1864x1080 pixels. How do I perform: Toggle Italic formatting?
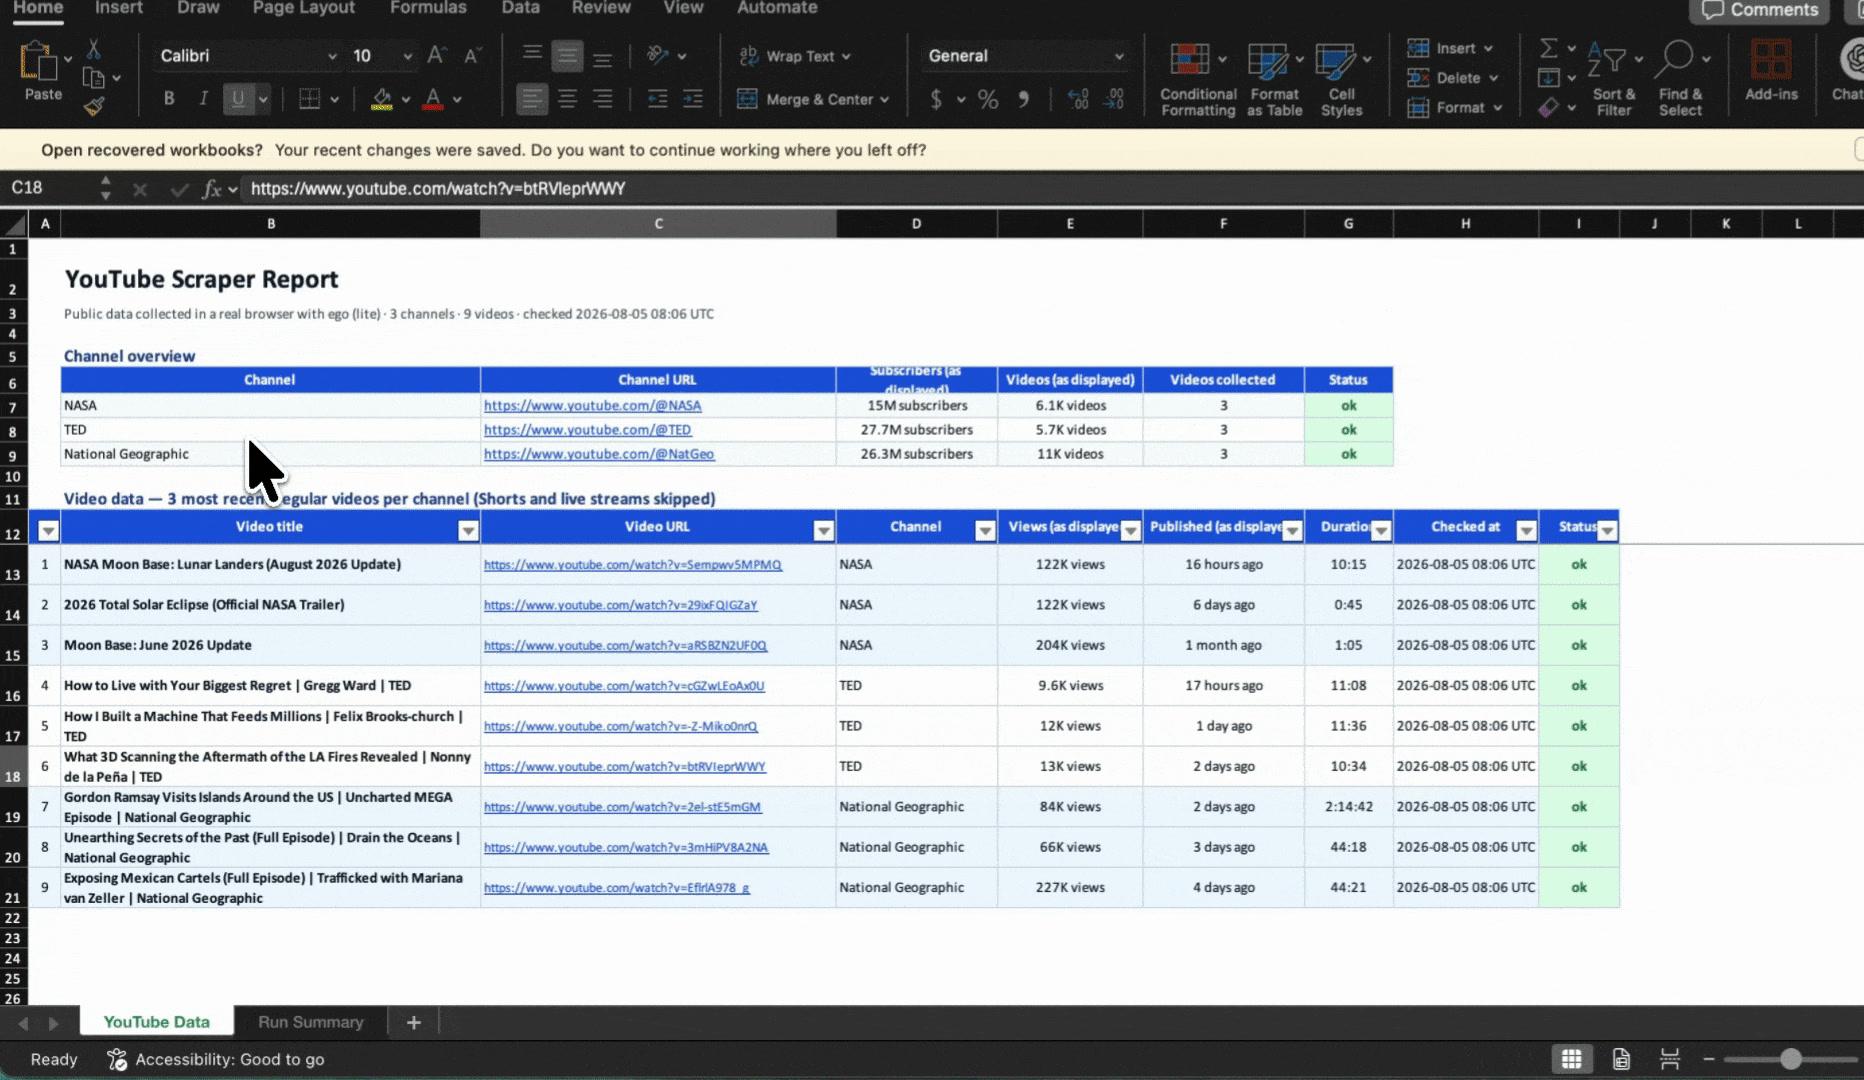coord(203,99)
